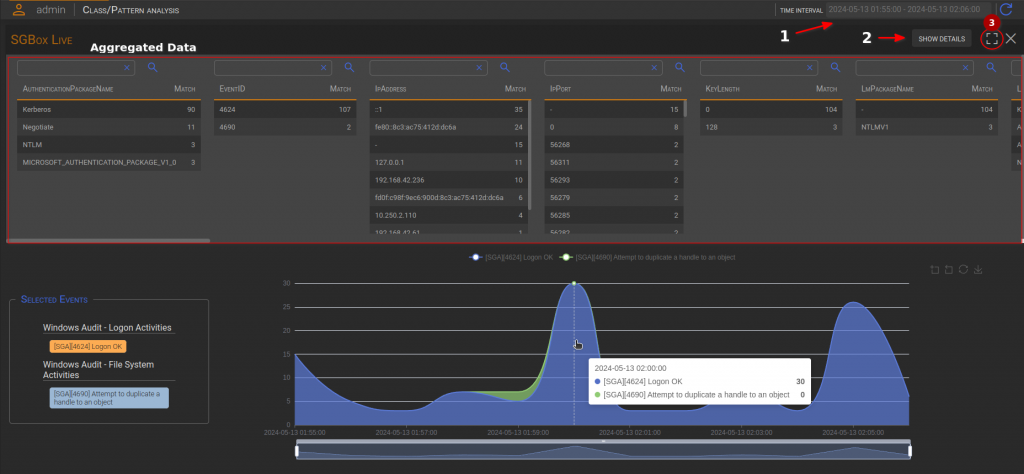Close the SGBox Live panel
This screenshot has width=1024, height=474.
(x=1011, y=39)
